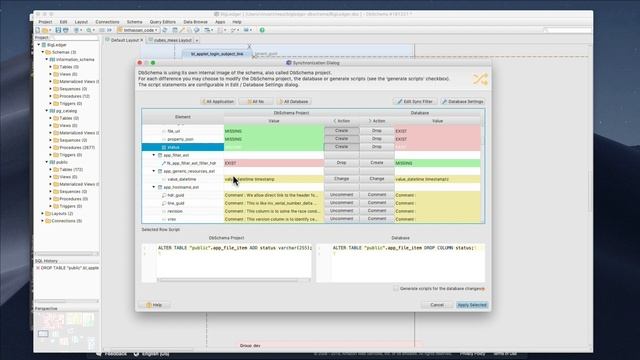Click the All No button

point(256,101)
